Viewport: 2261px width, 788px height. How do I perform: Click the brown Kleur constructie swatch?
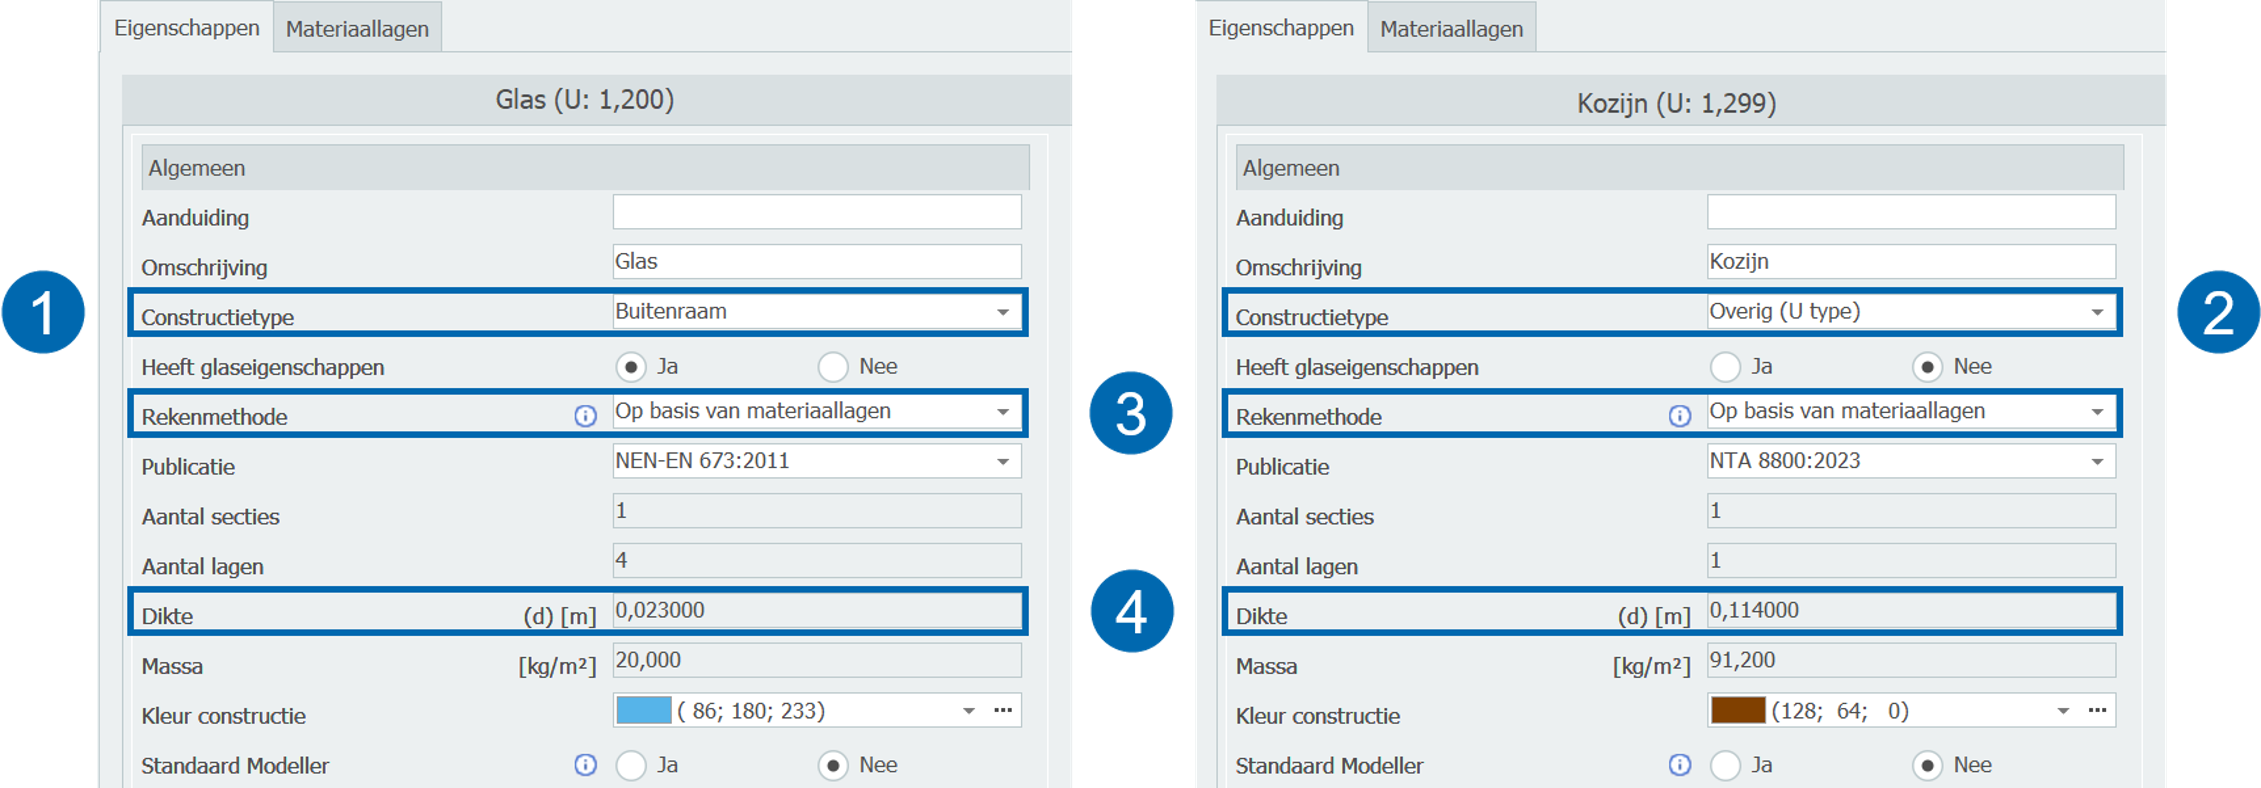1738,710
